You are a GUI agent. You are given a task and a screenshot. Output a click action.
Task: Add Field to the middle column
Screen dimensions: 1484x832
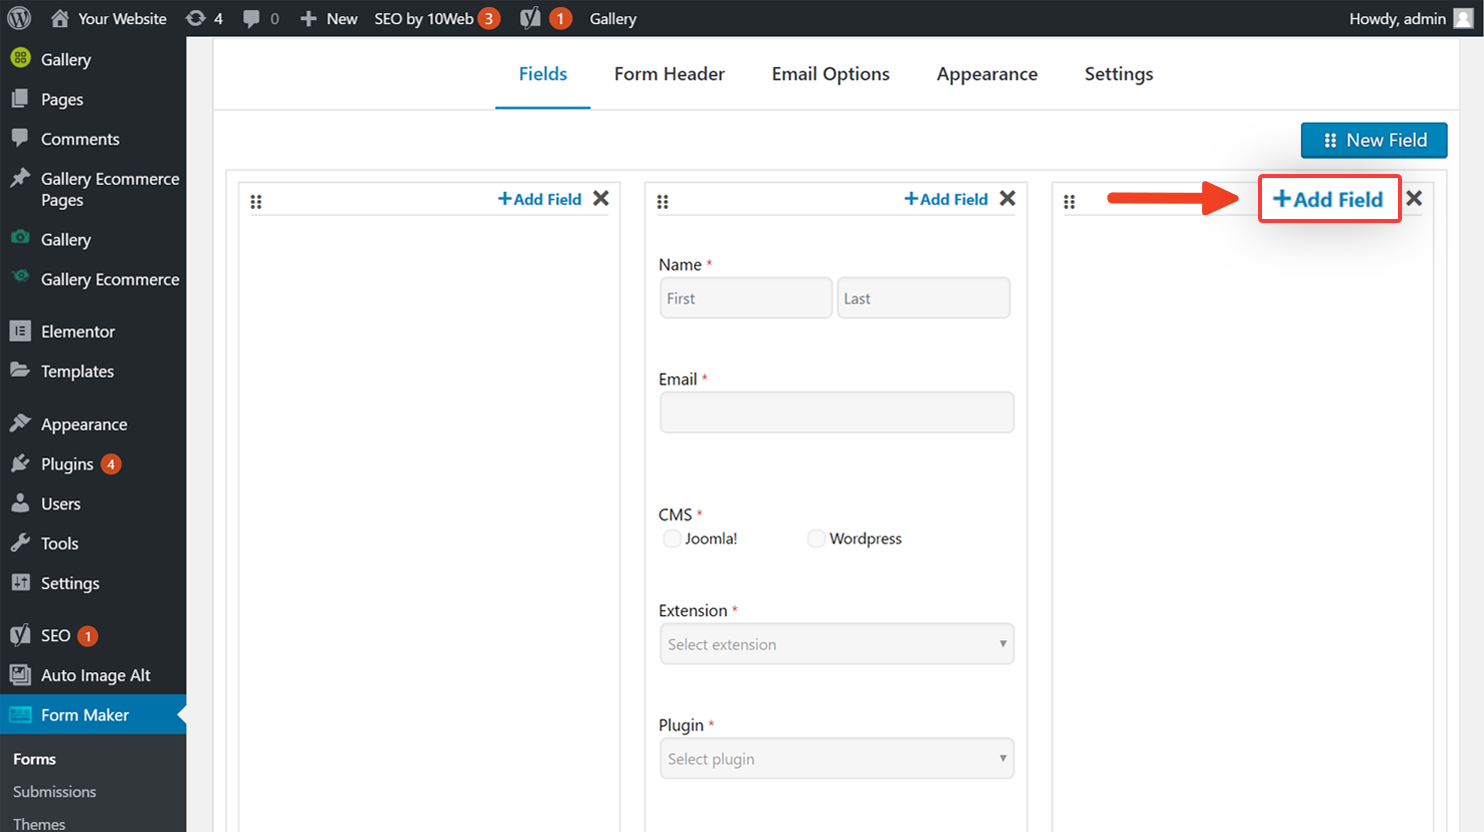[x=946, y=199]
